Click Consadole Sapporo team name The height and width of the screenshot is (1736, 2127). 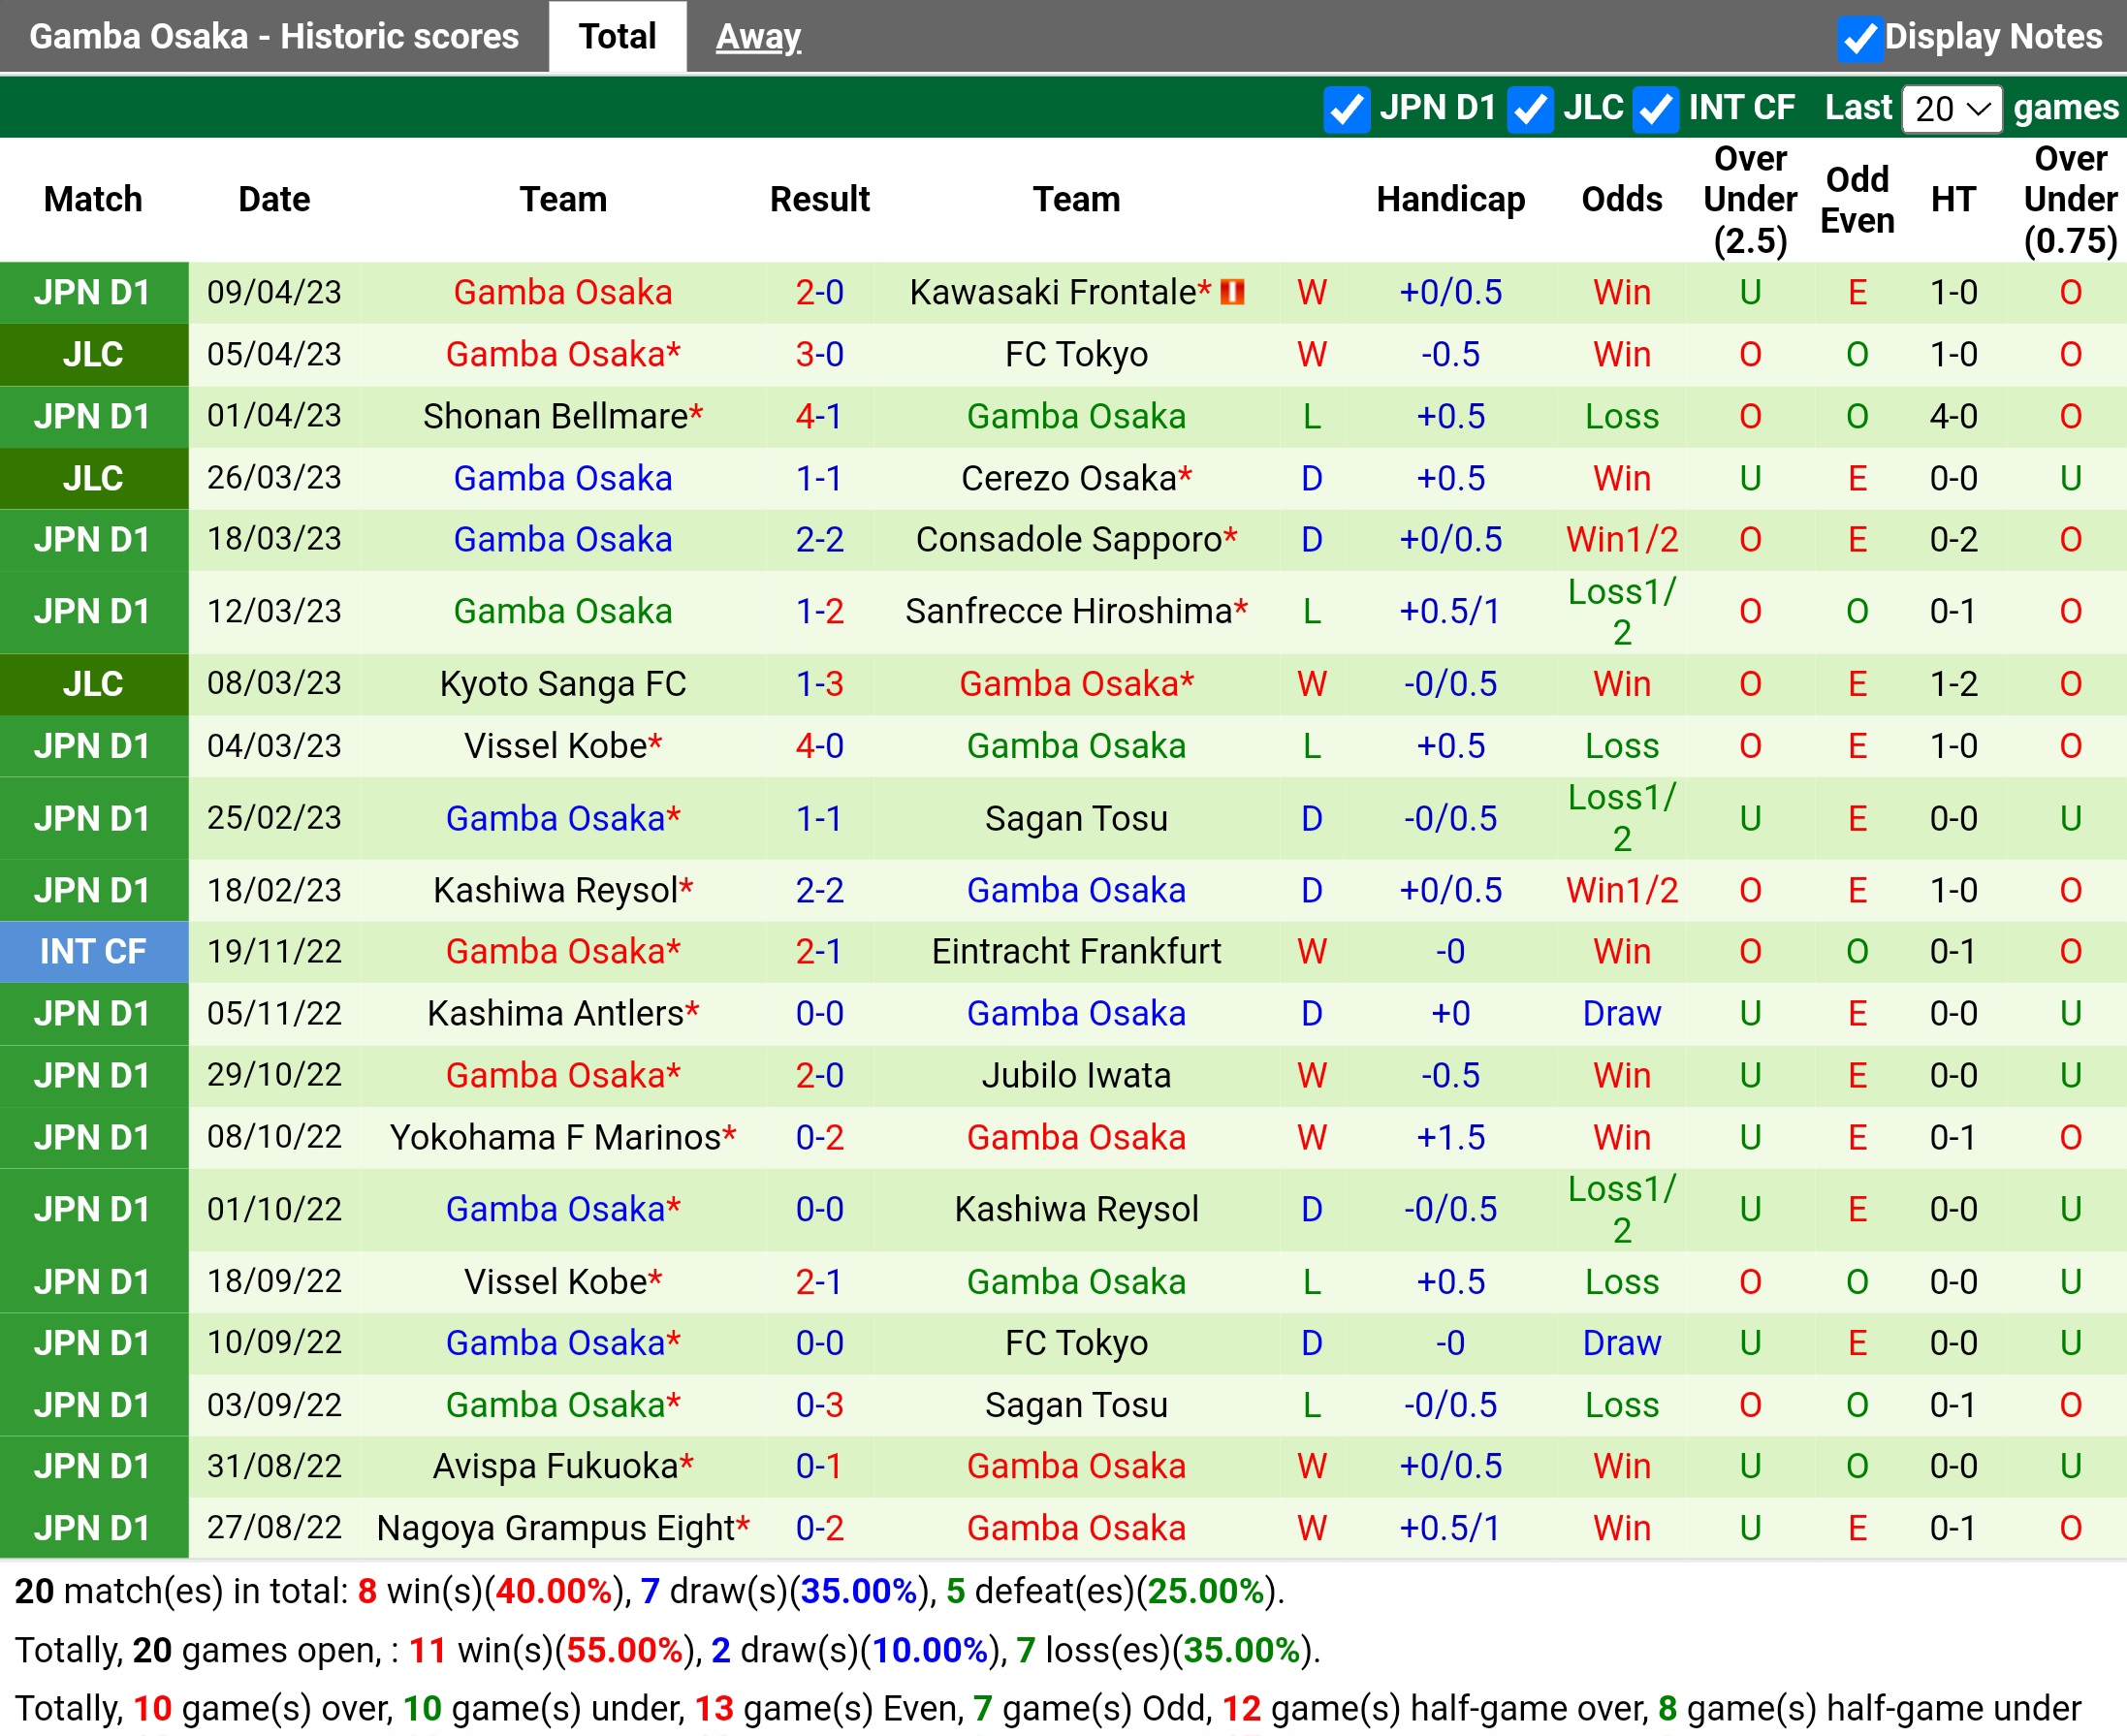1068,539
